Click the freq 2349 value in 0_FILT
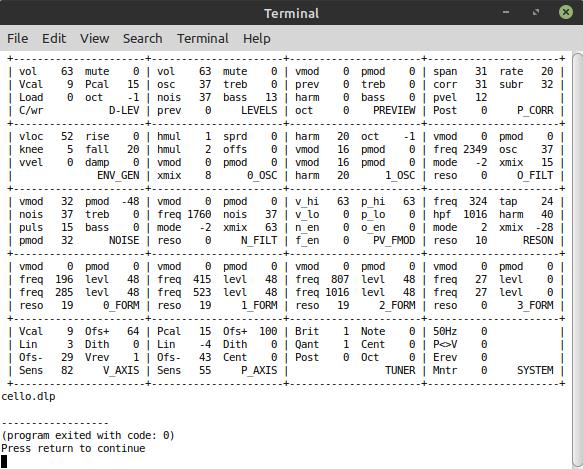The image size is (583, 469). pos(475,150)
